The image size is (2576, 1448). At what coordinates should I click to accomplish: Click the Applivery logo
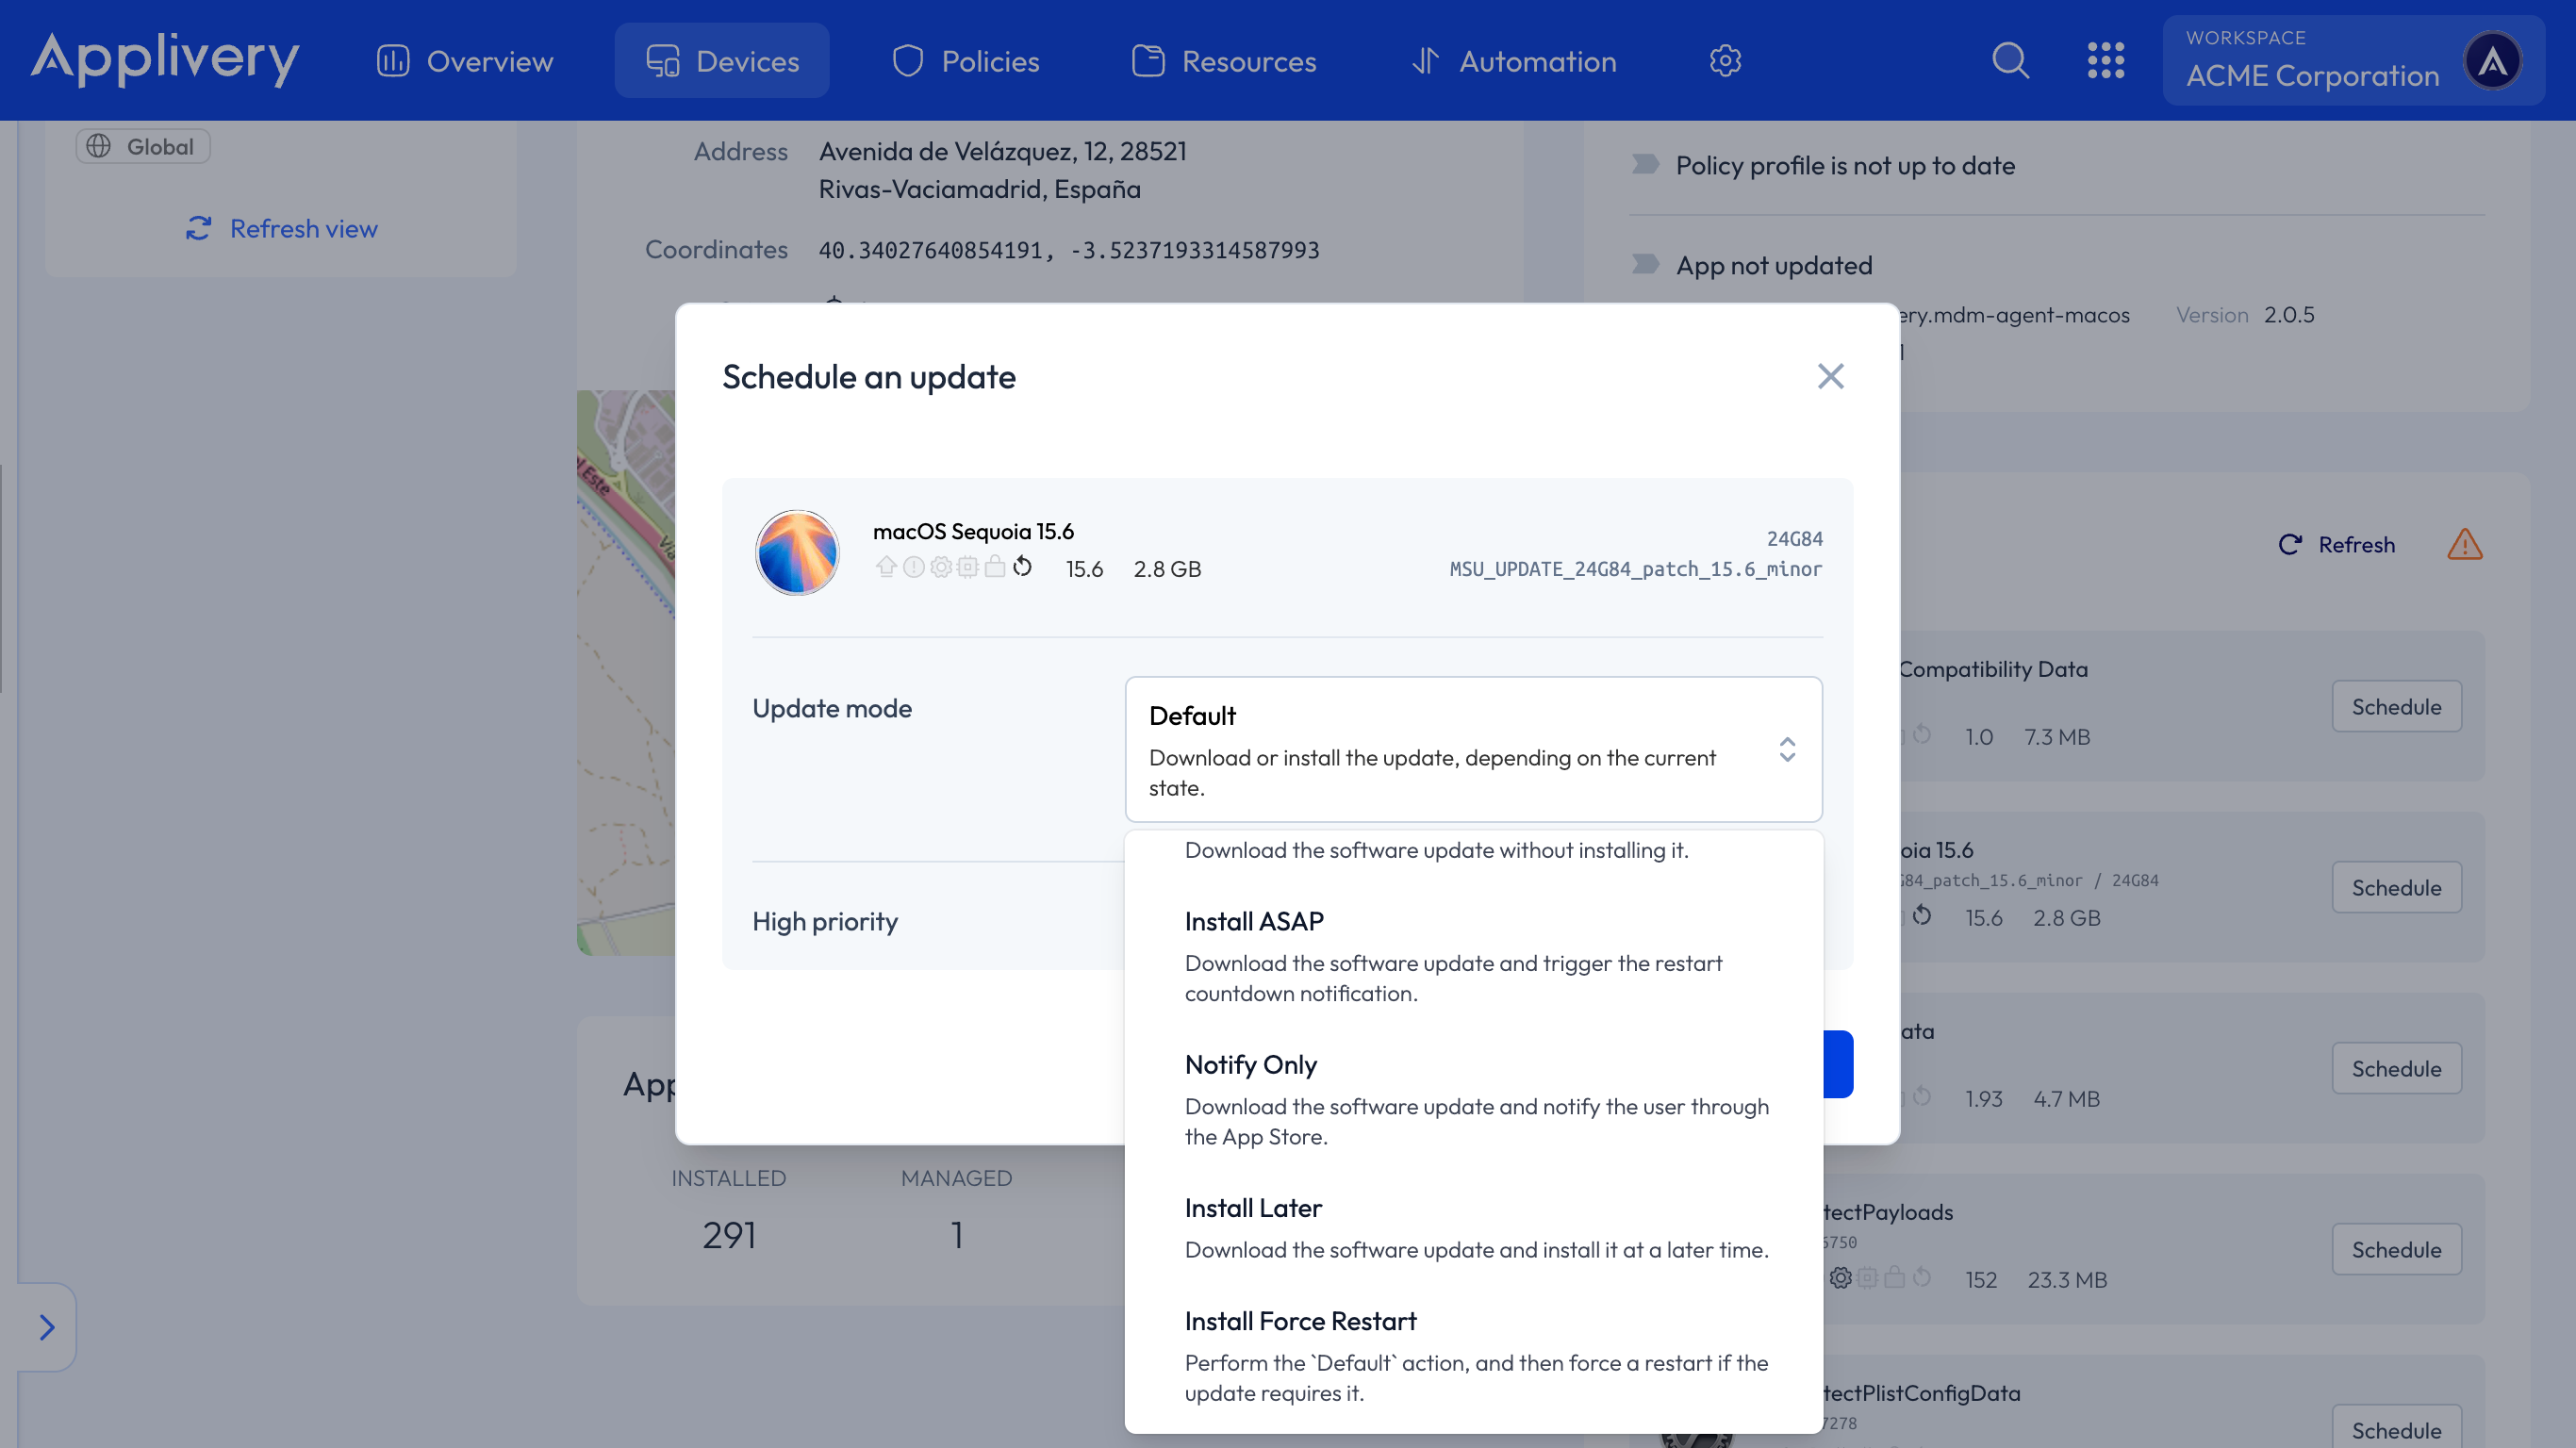(165, 59)
